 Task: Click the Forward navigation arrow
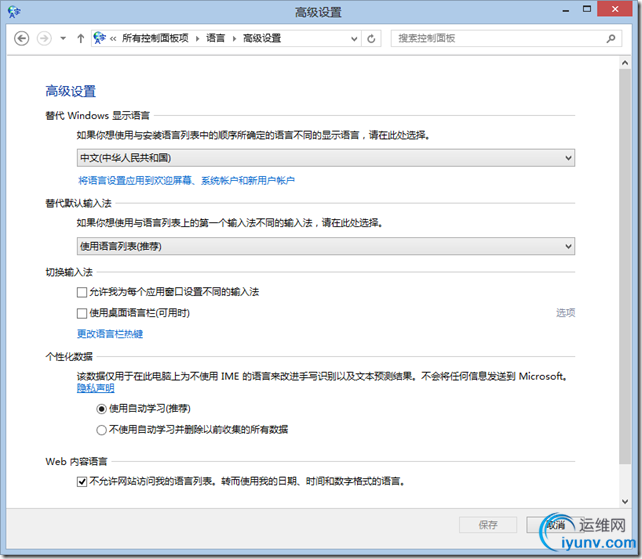coord(44,38)
